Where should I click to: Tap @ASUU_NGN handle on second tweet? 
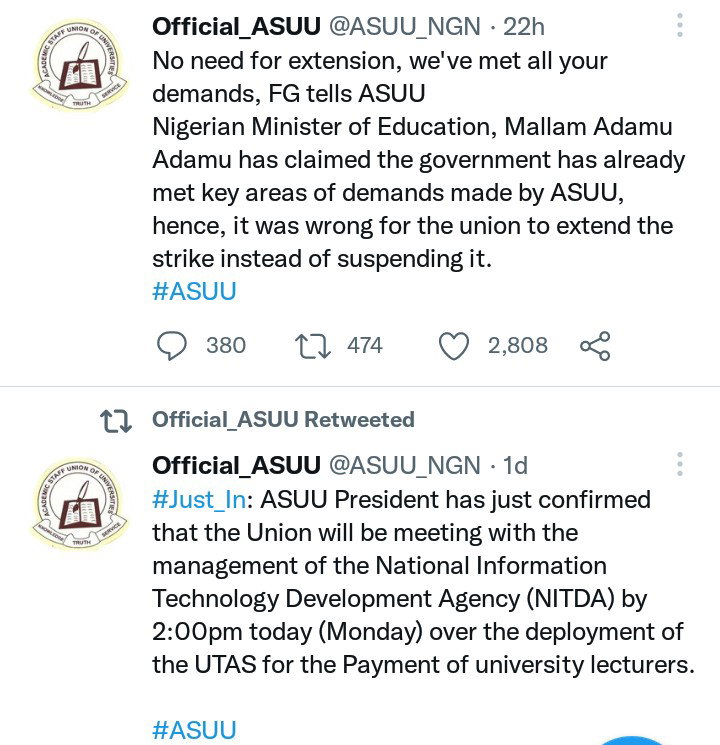(404, 466)
